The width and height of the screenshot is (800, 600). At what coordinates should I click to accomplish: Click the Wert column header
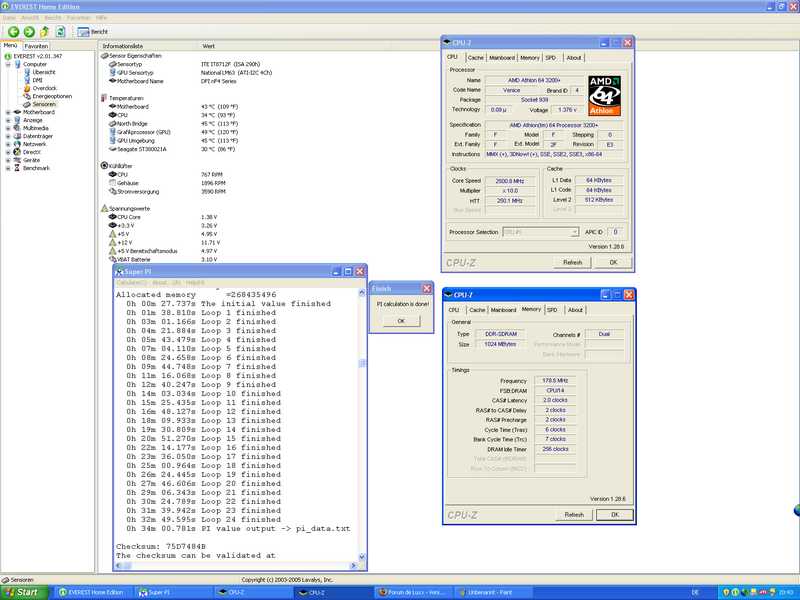coord(209,46)
